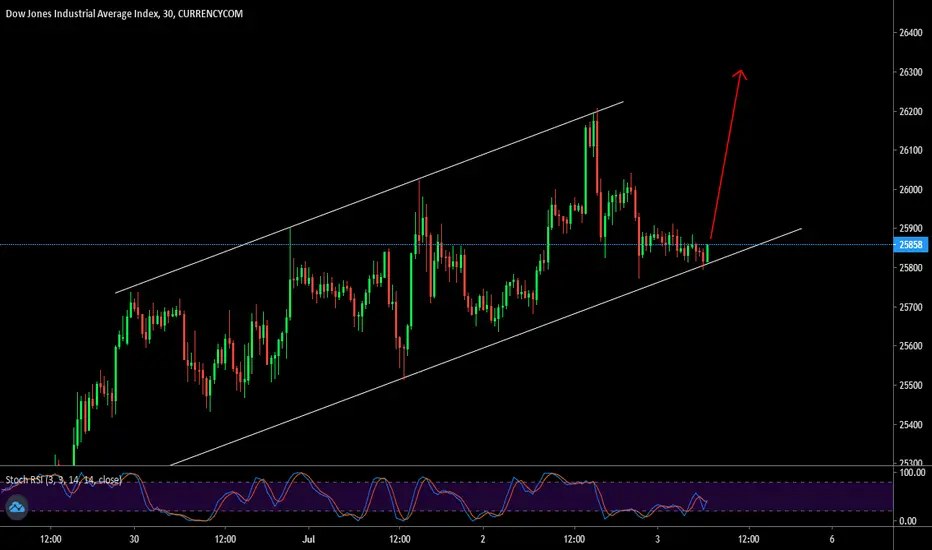Screen dimensions: 932x550
Task: Click the tall green candle at 26200 peak
Action: [x=586, y=169]
